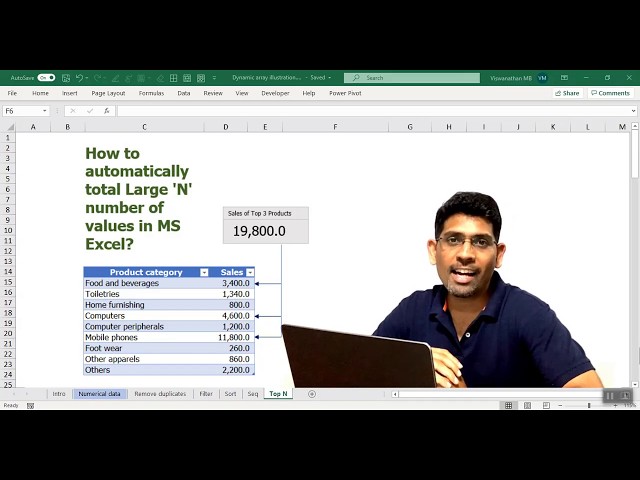Click the last grid icon before the customize arrow

tap(201, 78)
